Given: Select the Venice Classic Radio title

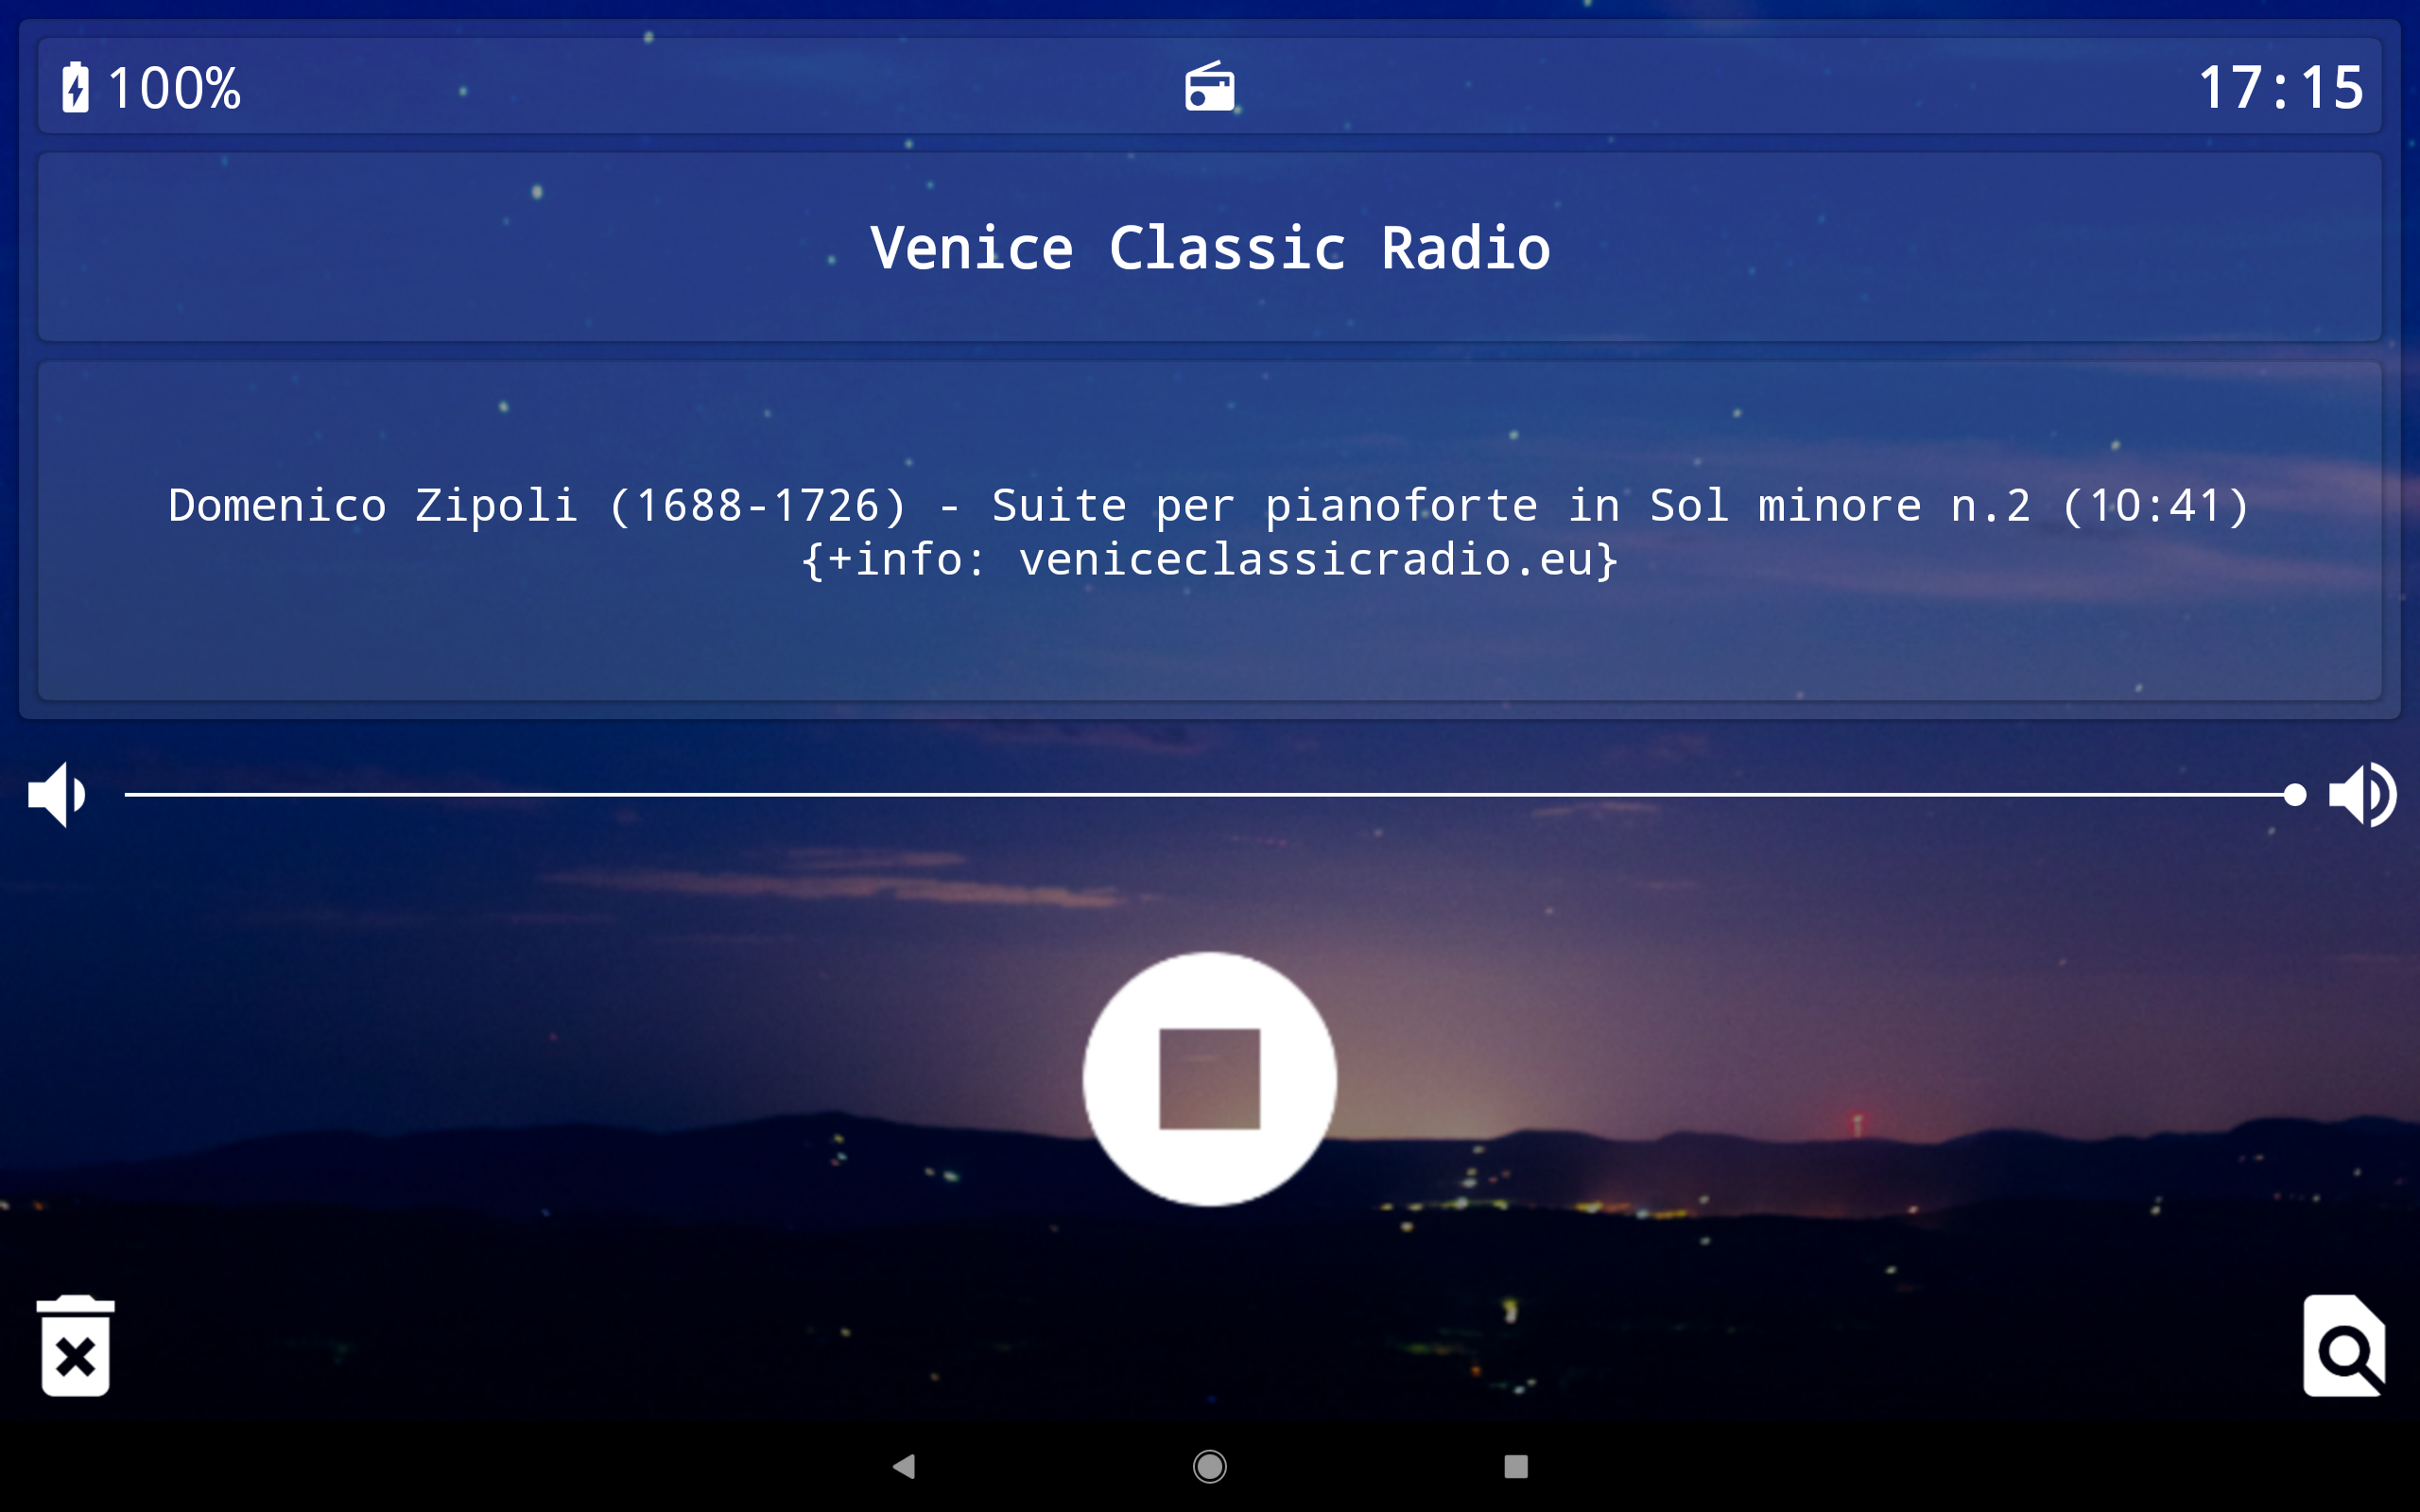Looking at the screenshot, I should 1210,248.
